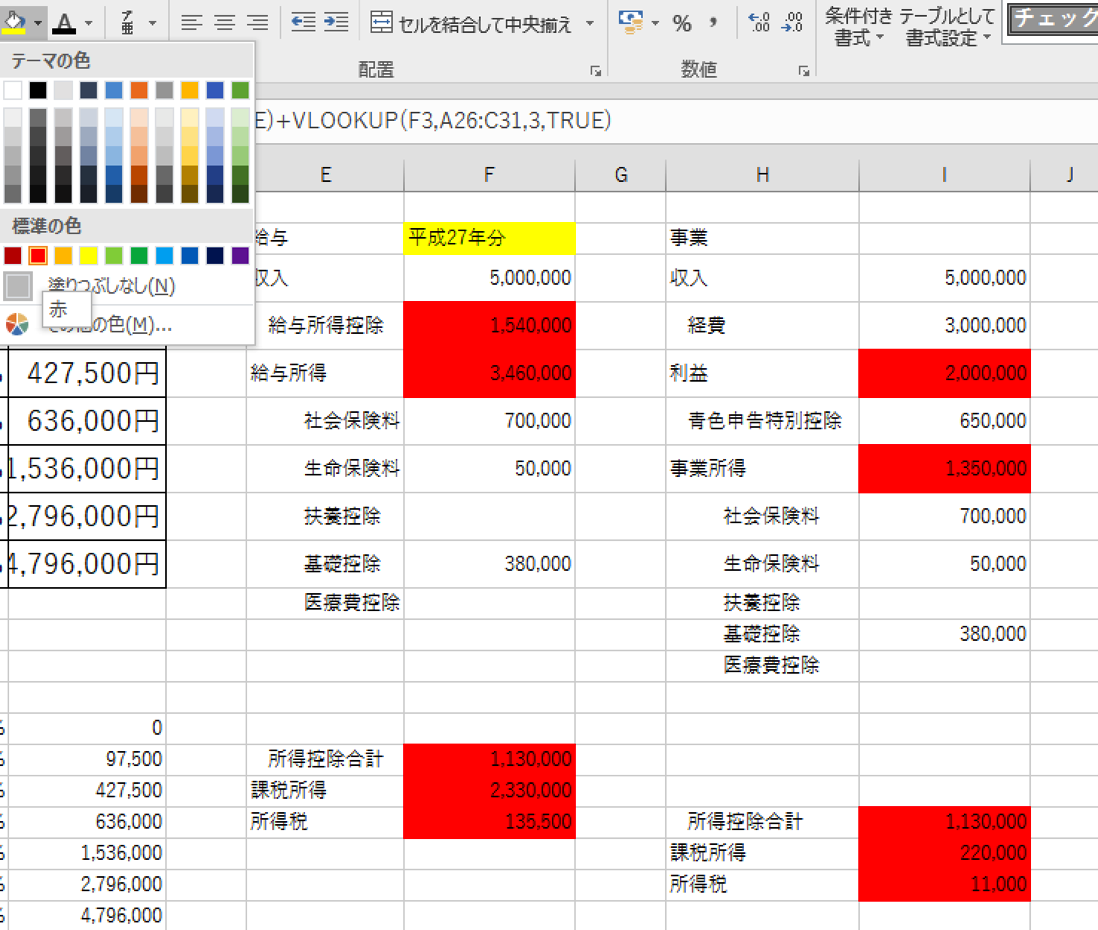This screenshot has height=930, width=1098.
Task: Open 条件付き書式 menu
Action: point(859,27)
